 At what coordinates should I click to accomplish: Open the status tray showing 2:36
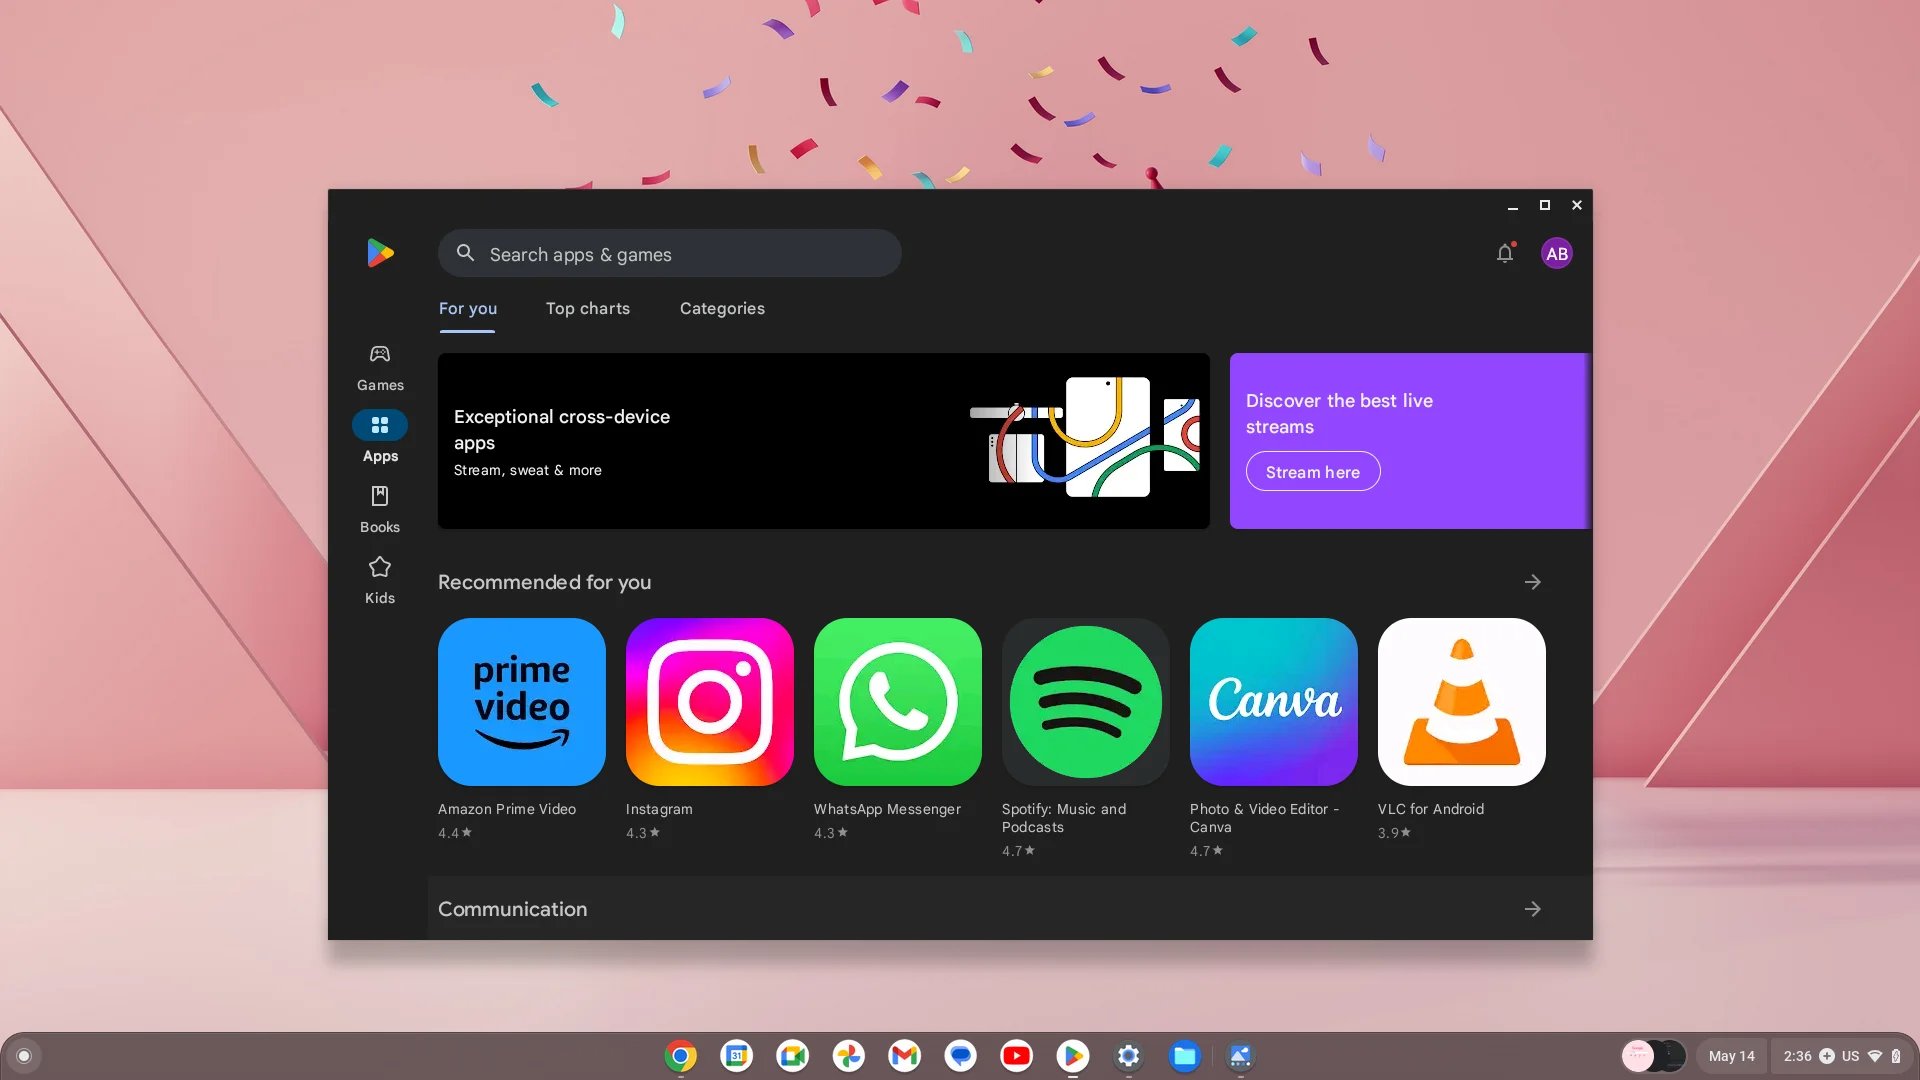click(1842, 1056)
